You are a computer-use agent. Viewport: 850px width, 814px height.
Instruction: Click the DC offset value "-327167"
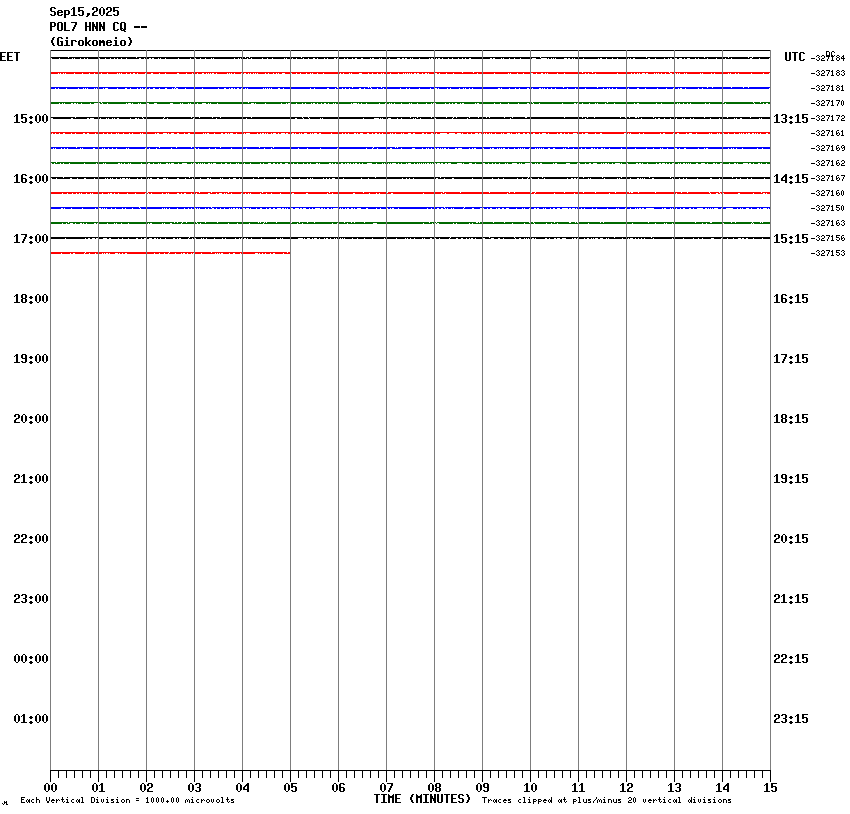[x=828, y=178]
